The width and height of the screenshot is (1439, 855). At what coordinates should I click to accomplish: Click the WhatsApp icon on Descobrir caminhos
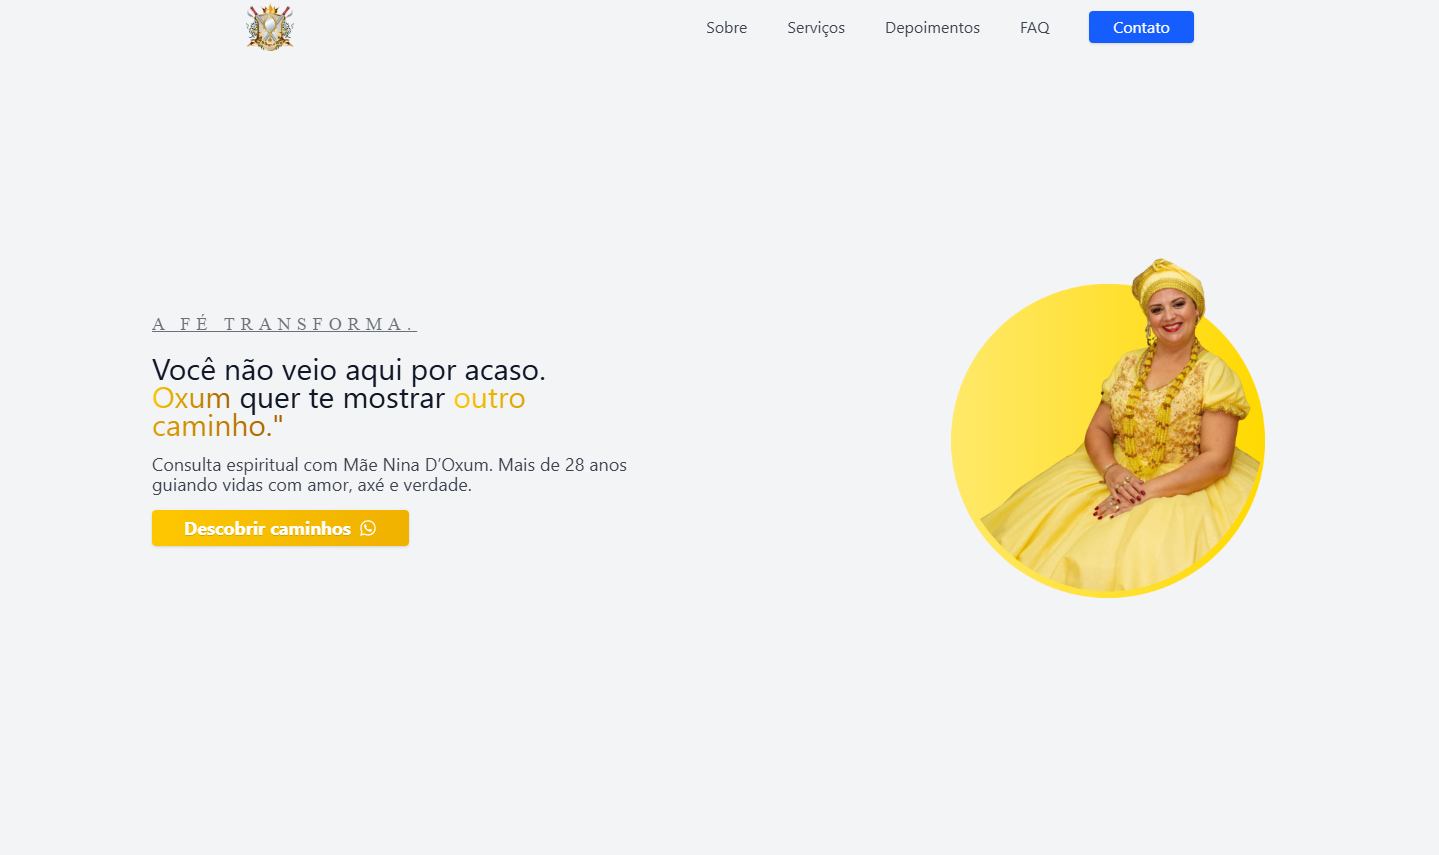click(368, 528)
